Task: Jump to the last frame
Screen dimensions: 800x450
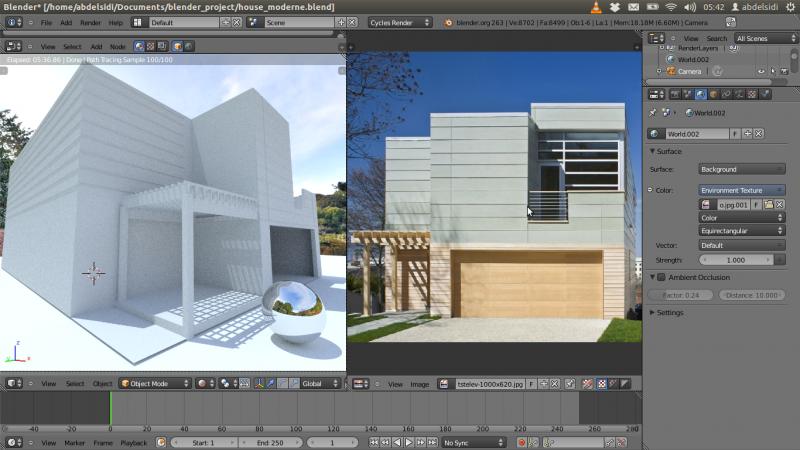Action: pyautogui.click(x=432, y=443)
